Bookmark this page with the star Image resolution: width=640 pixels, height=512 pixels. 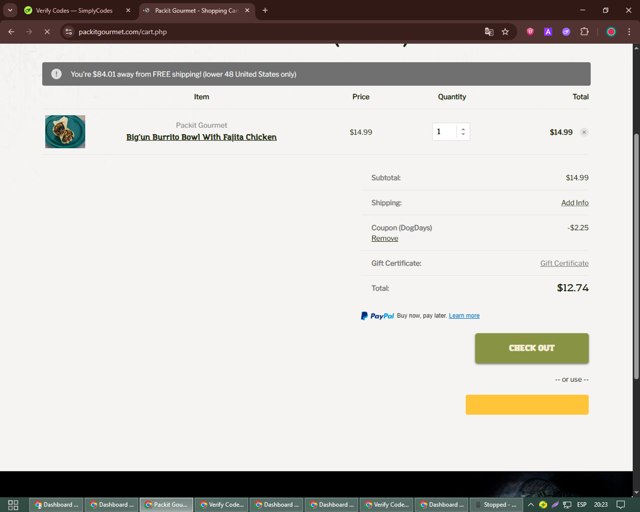point(505,32)
